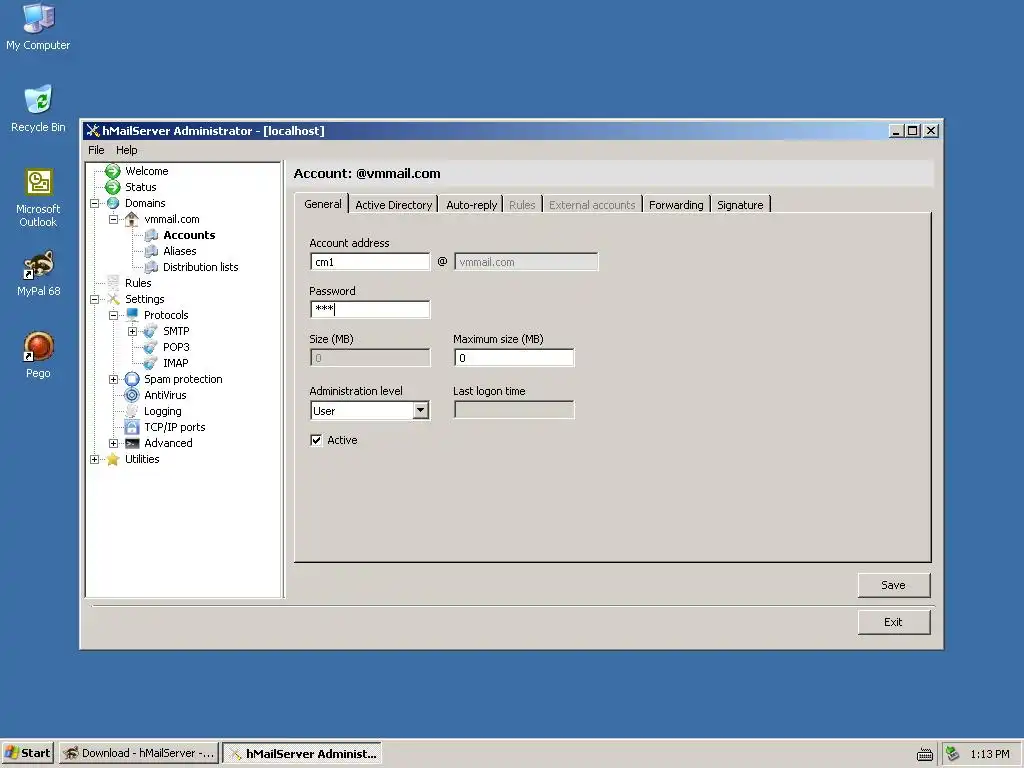The height and width of the screenshot is (768, 1024).
Task: Expand the Utilities tree node
Action: (95, 459)
